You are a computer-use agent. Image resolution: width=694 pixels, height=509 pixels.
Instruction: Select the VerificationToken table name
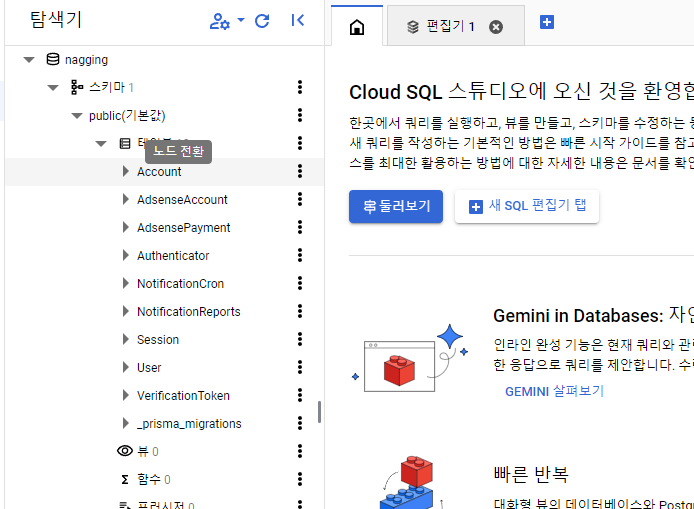tap(183, 395)
